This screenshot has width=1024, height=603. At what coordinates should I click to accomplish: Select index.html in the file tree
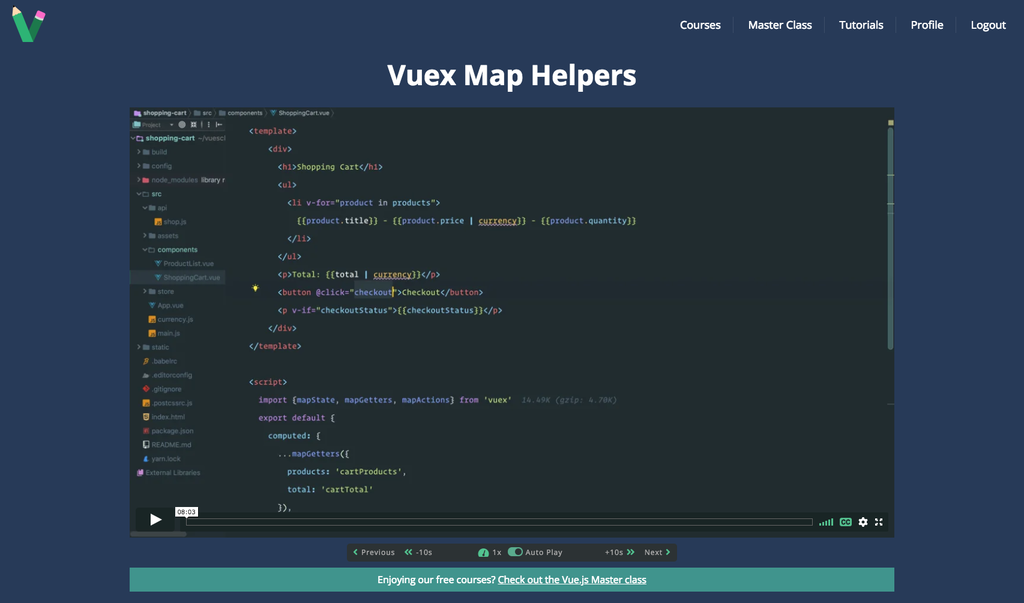tap(163, 417)
